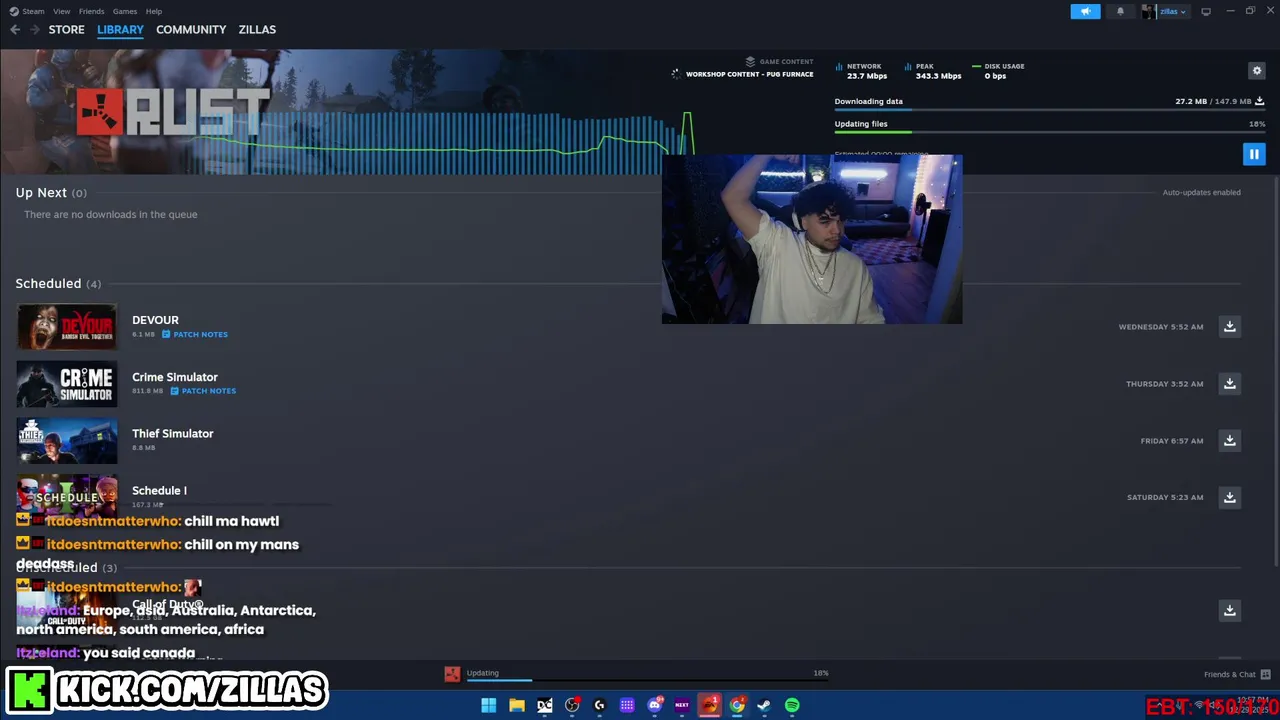
Task: Click the Peak 343.3 Mbps stat
Action: pos(933,71)
